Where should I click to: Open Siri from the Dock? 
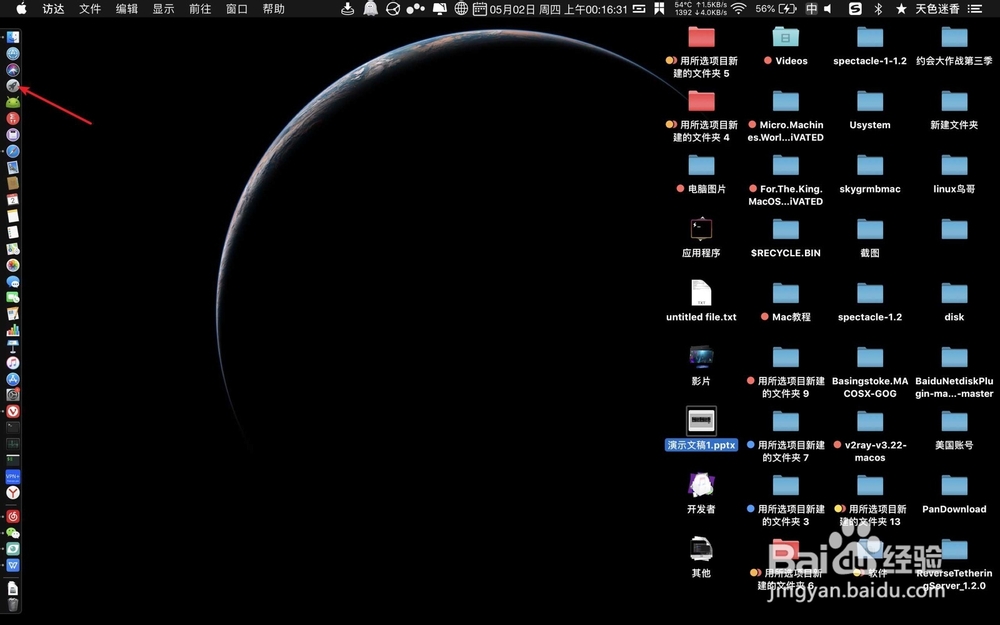click(12, 70)
